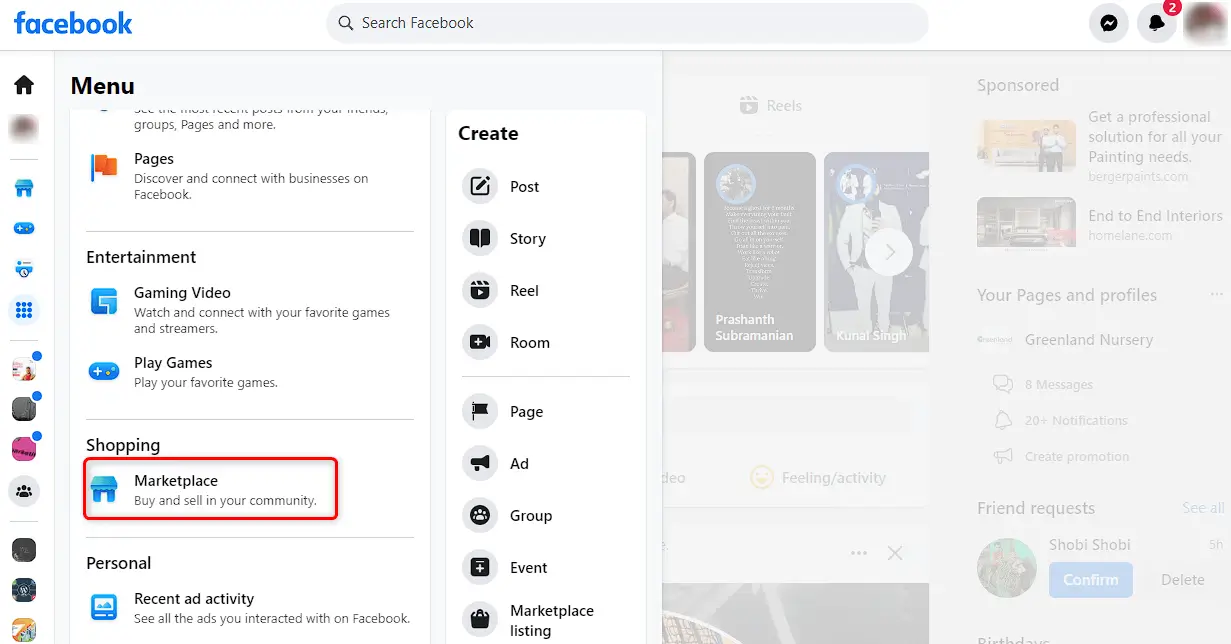The width and height of the screenshot is (1231, 644).
Task: Click the Room video camera icon
Action: [480, 342]
